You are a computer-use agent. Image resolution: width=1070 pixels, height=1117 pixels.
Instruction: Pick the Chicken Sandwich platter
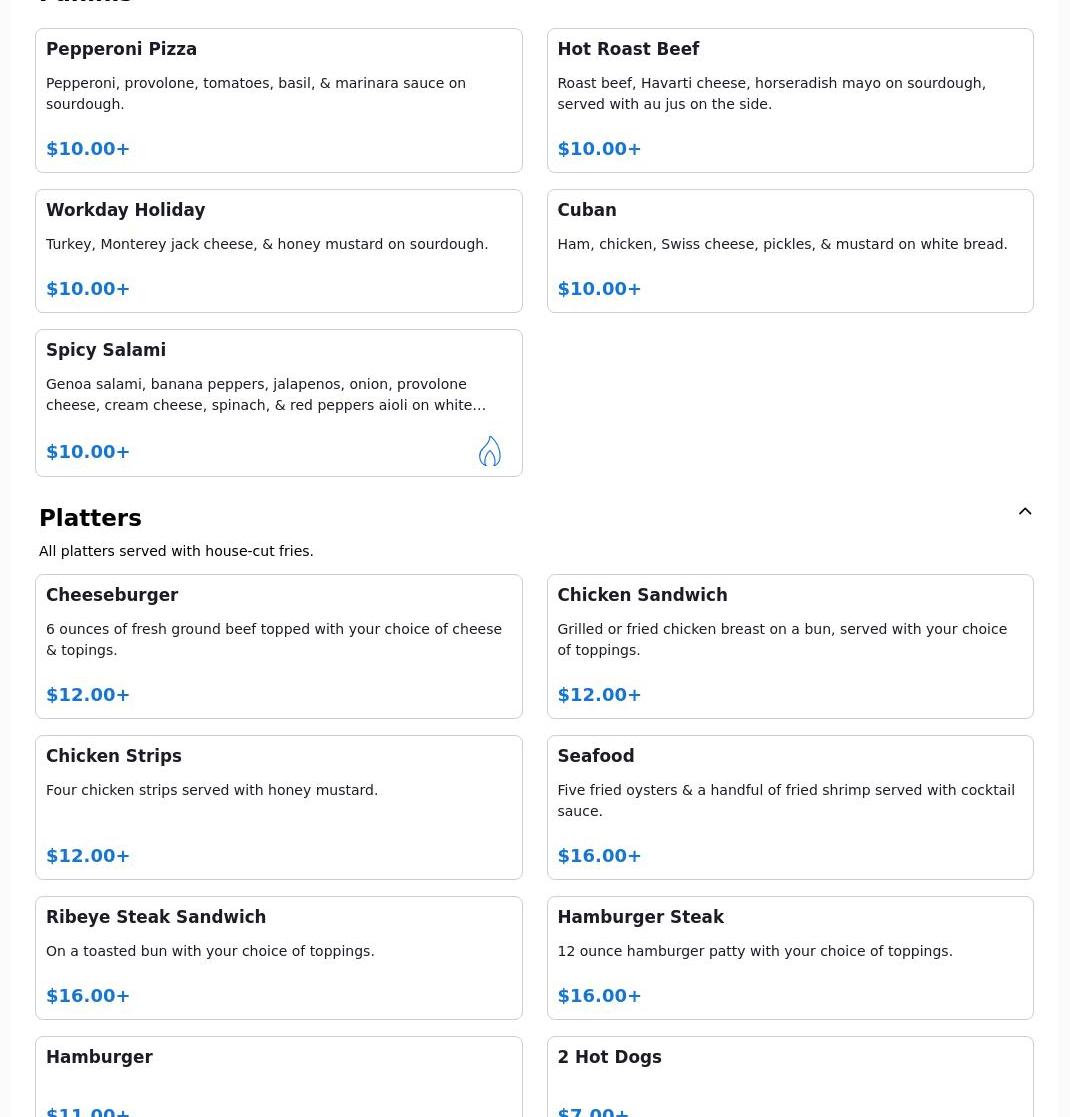789,646
